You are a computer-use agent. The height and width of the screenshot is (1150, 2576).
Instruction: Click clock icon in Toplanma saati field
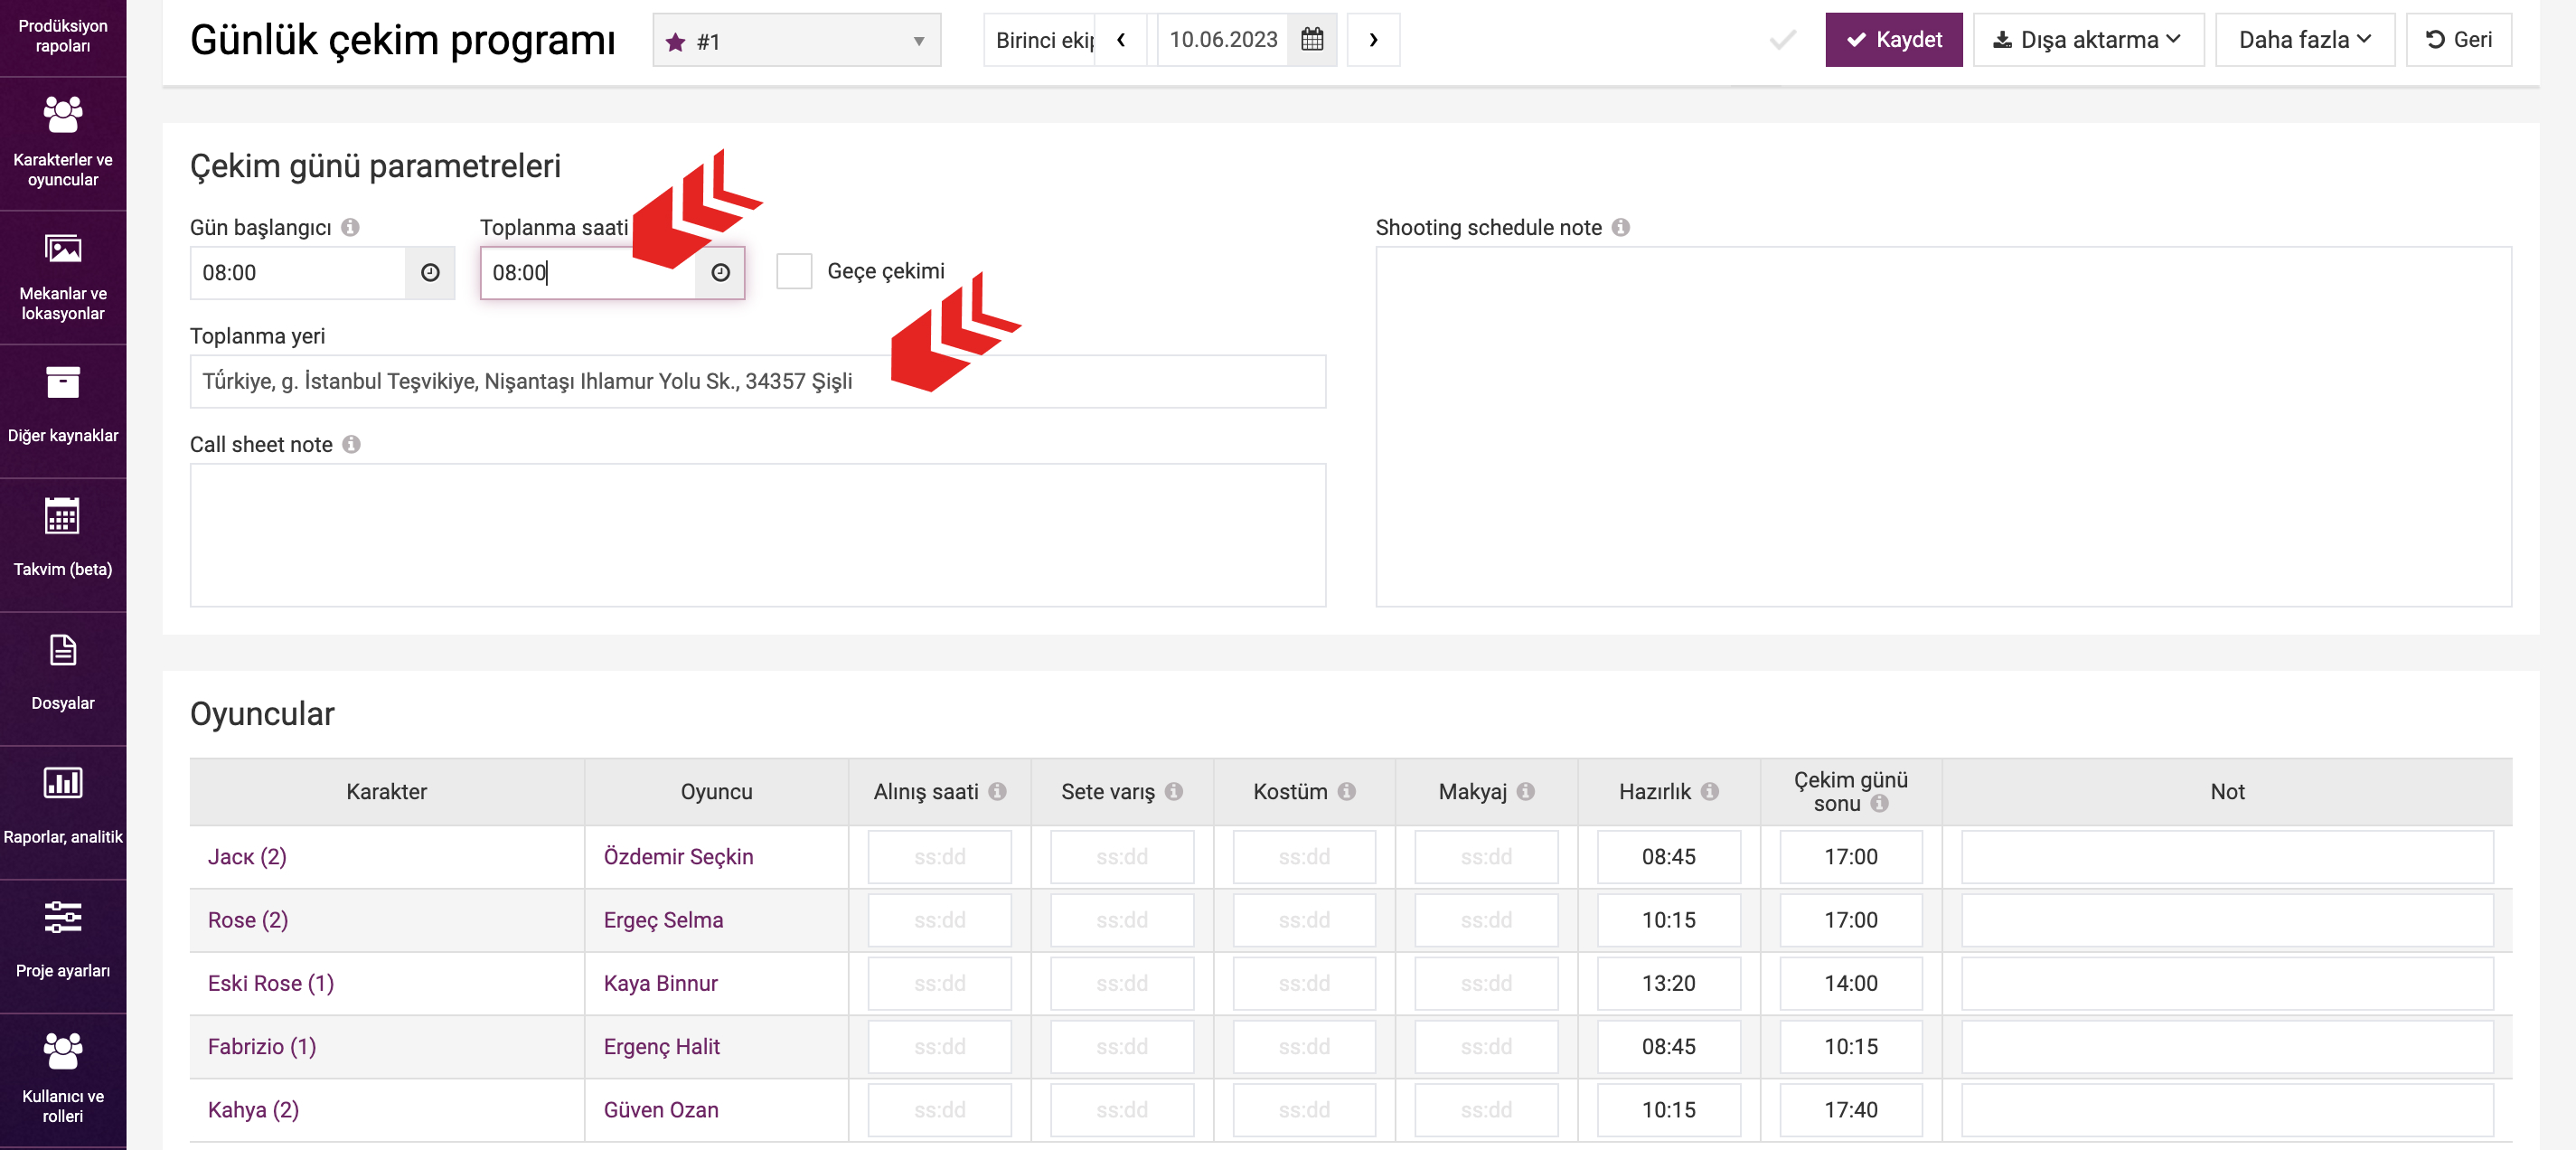720,273
